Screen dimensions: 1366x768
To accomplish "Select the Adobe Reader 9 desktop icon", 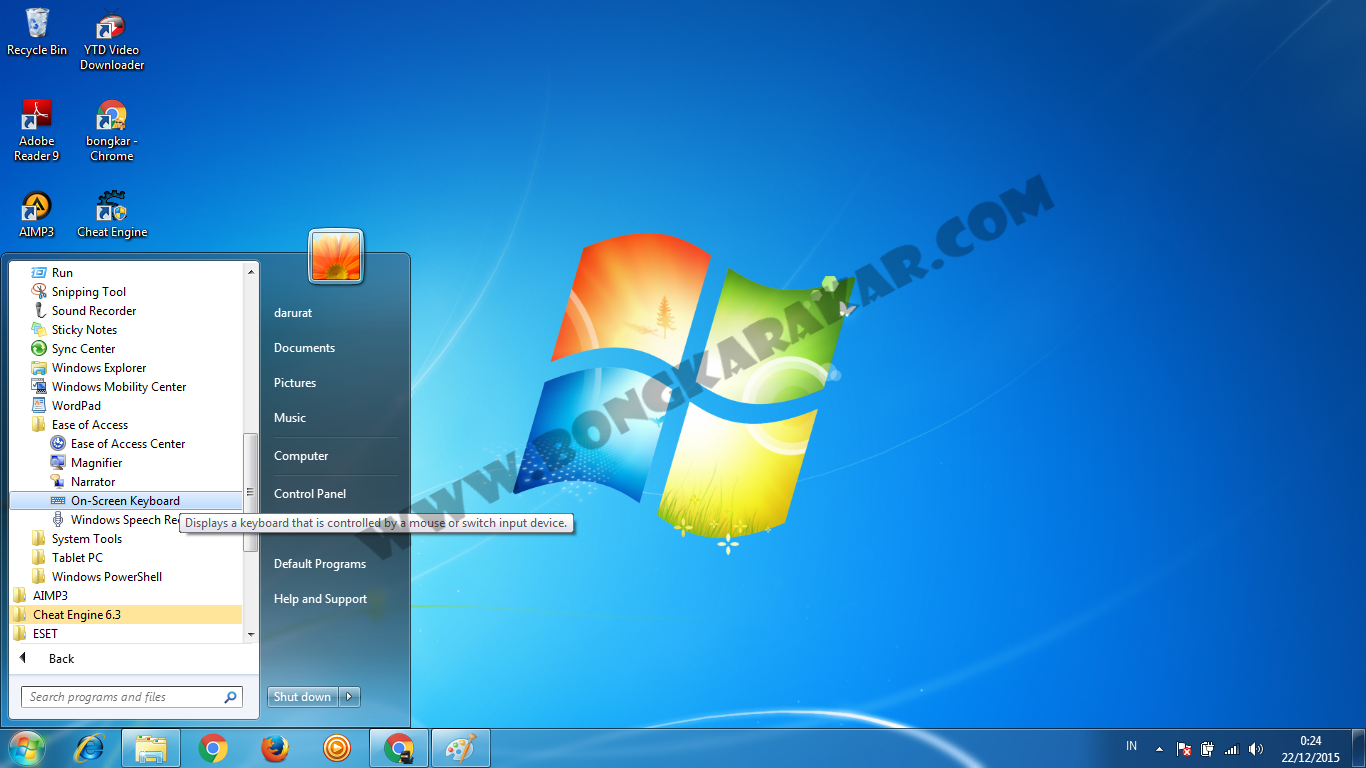I will [x=37, y=131].
